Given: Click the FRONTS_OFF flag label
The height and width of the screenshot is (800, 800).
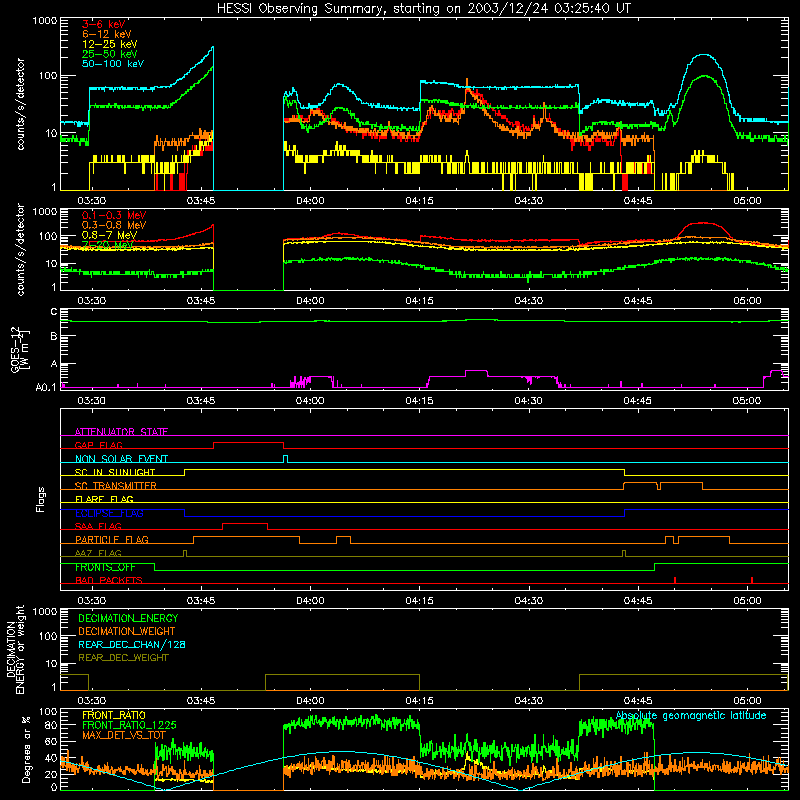Looking at the screenshot, I should [x=105, y=567].
